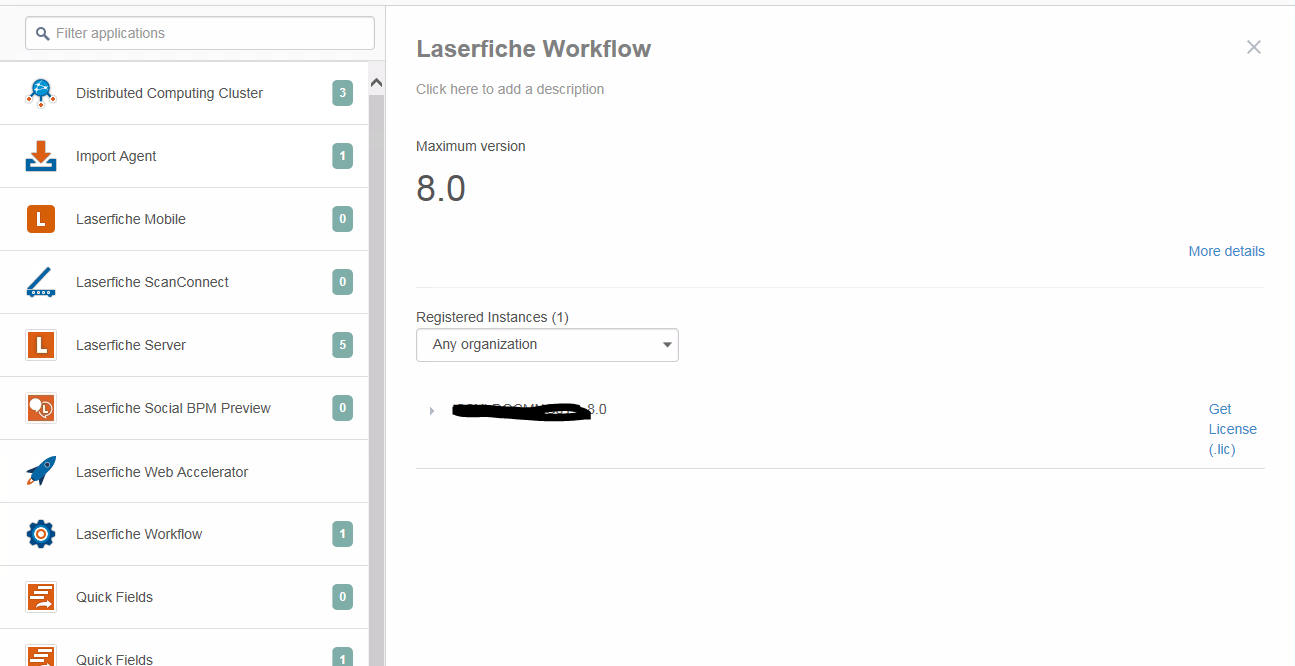Click the Registered Instances (1) label
This screenshot has width=1295, height=666.
point(492,317)
